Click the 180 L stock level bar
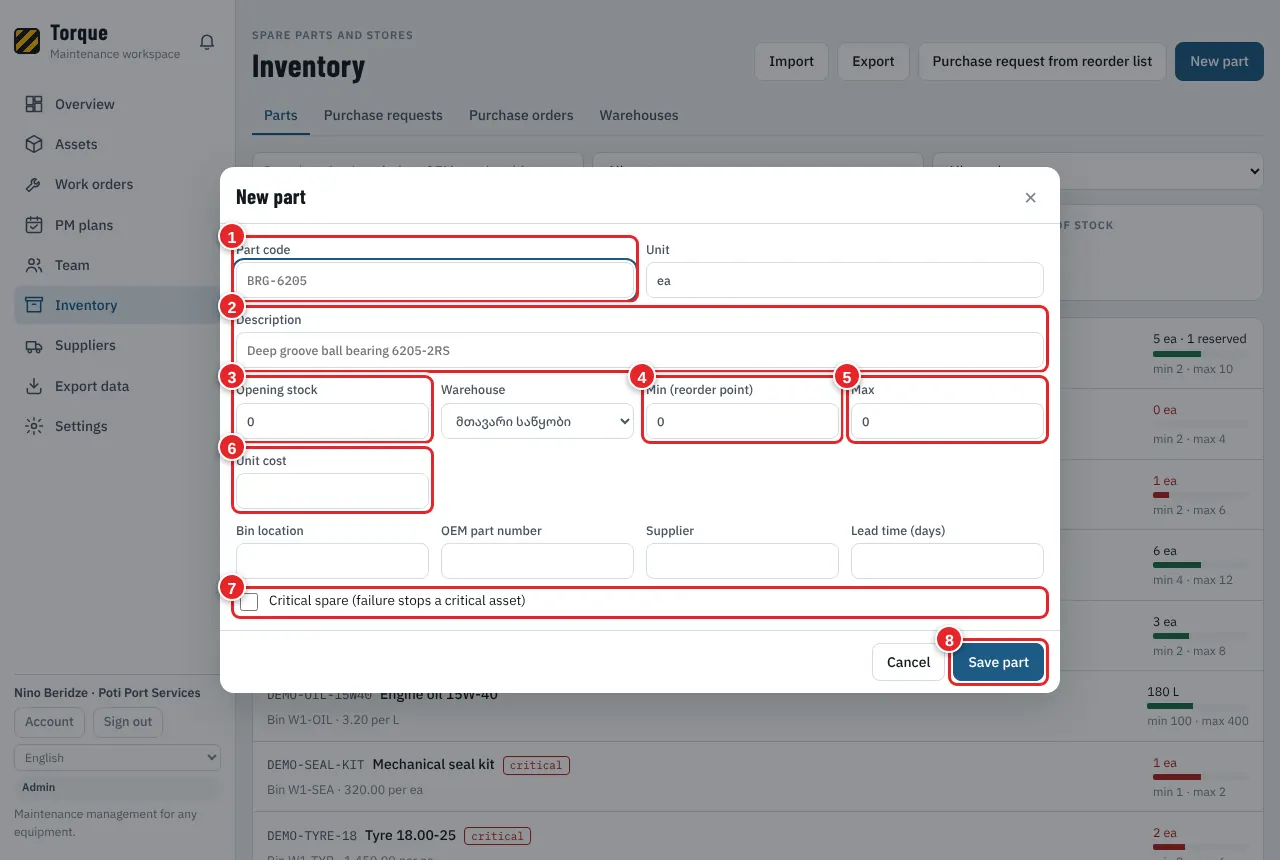The height and width of the screenshot is (860, 1280). click(x=1197, y=706)
